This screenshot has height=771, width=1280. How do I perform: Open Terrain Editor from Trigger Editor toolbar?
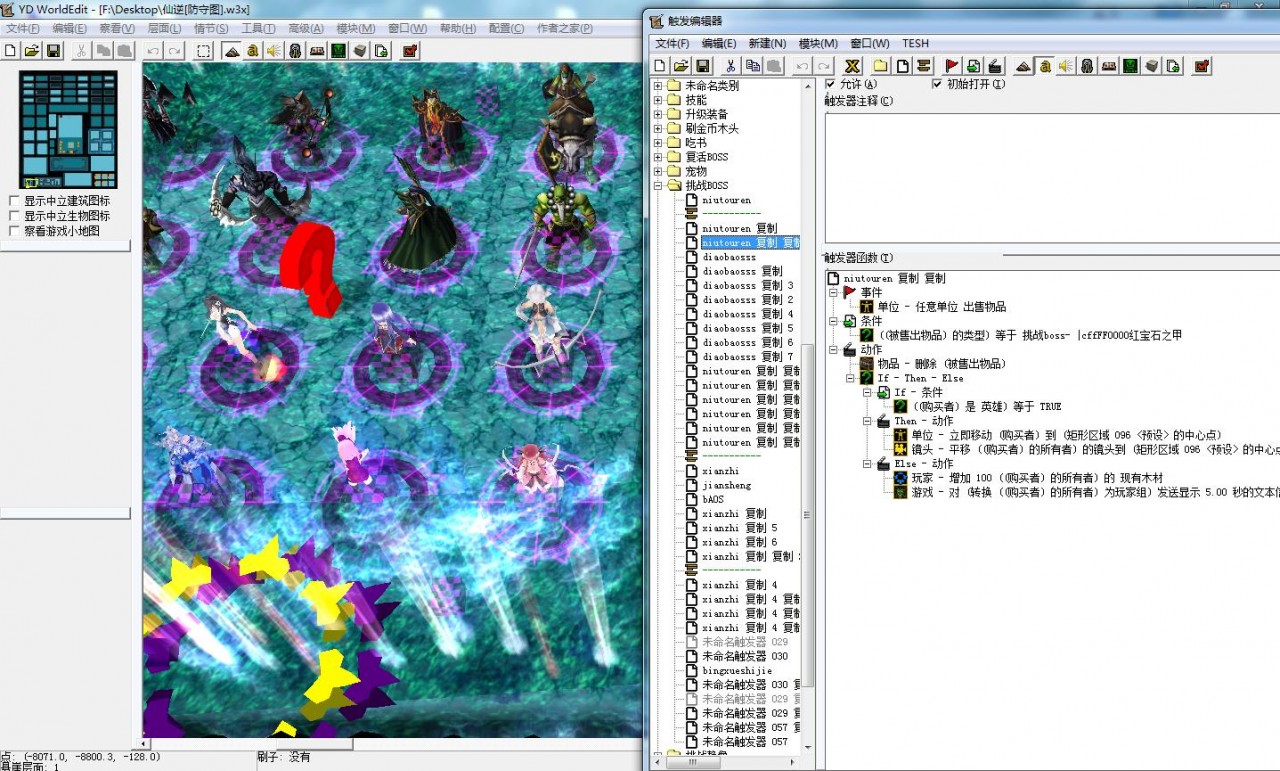1023,66
